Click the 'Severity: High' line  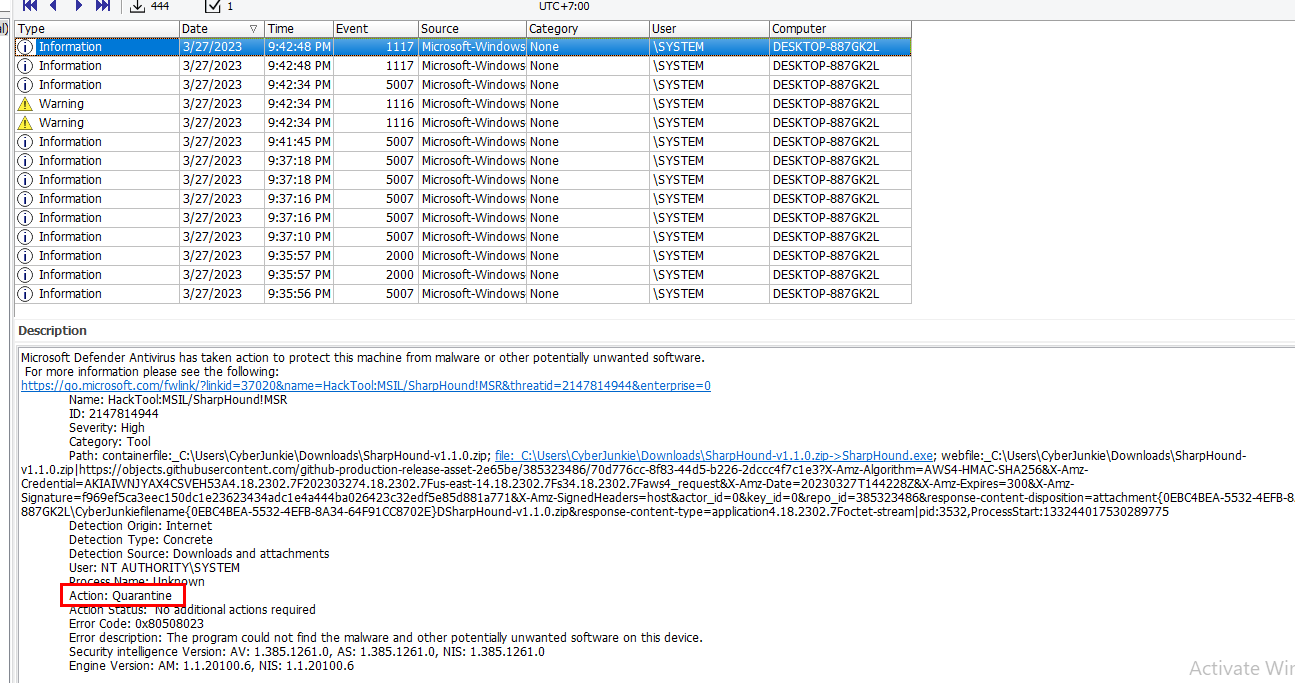pos(107,427)
